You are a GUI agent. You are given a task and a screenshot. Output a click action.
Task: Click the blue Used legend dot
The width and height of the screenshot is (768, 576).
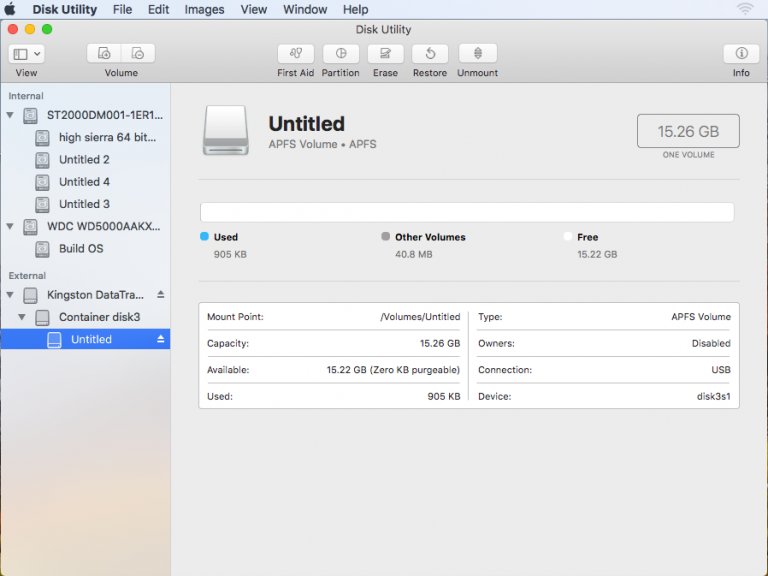point(205,237)
